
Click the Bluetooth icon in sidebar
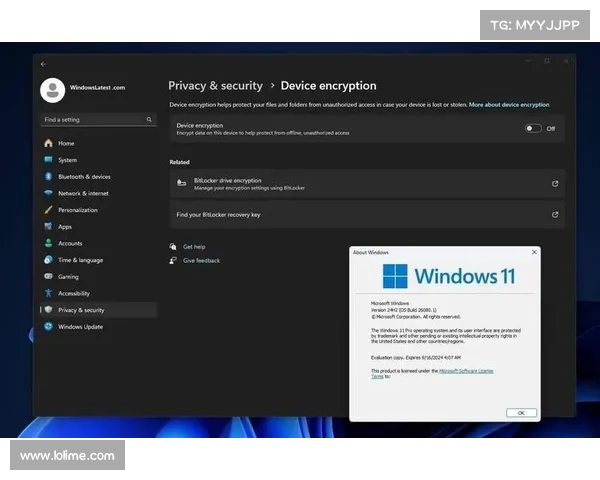(x=48, y=176)
